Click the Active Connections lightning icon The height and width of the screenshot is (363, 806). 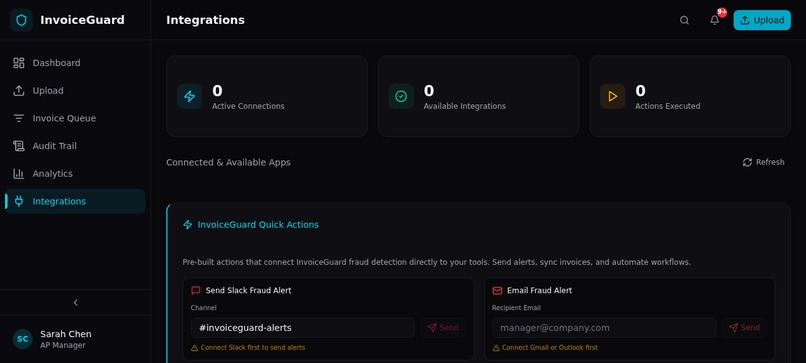point(190,96)
